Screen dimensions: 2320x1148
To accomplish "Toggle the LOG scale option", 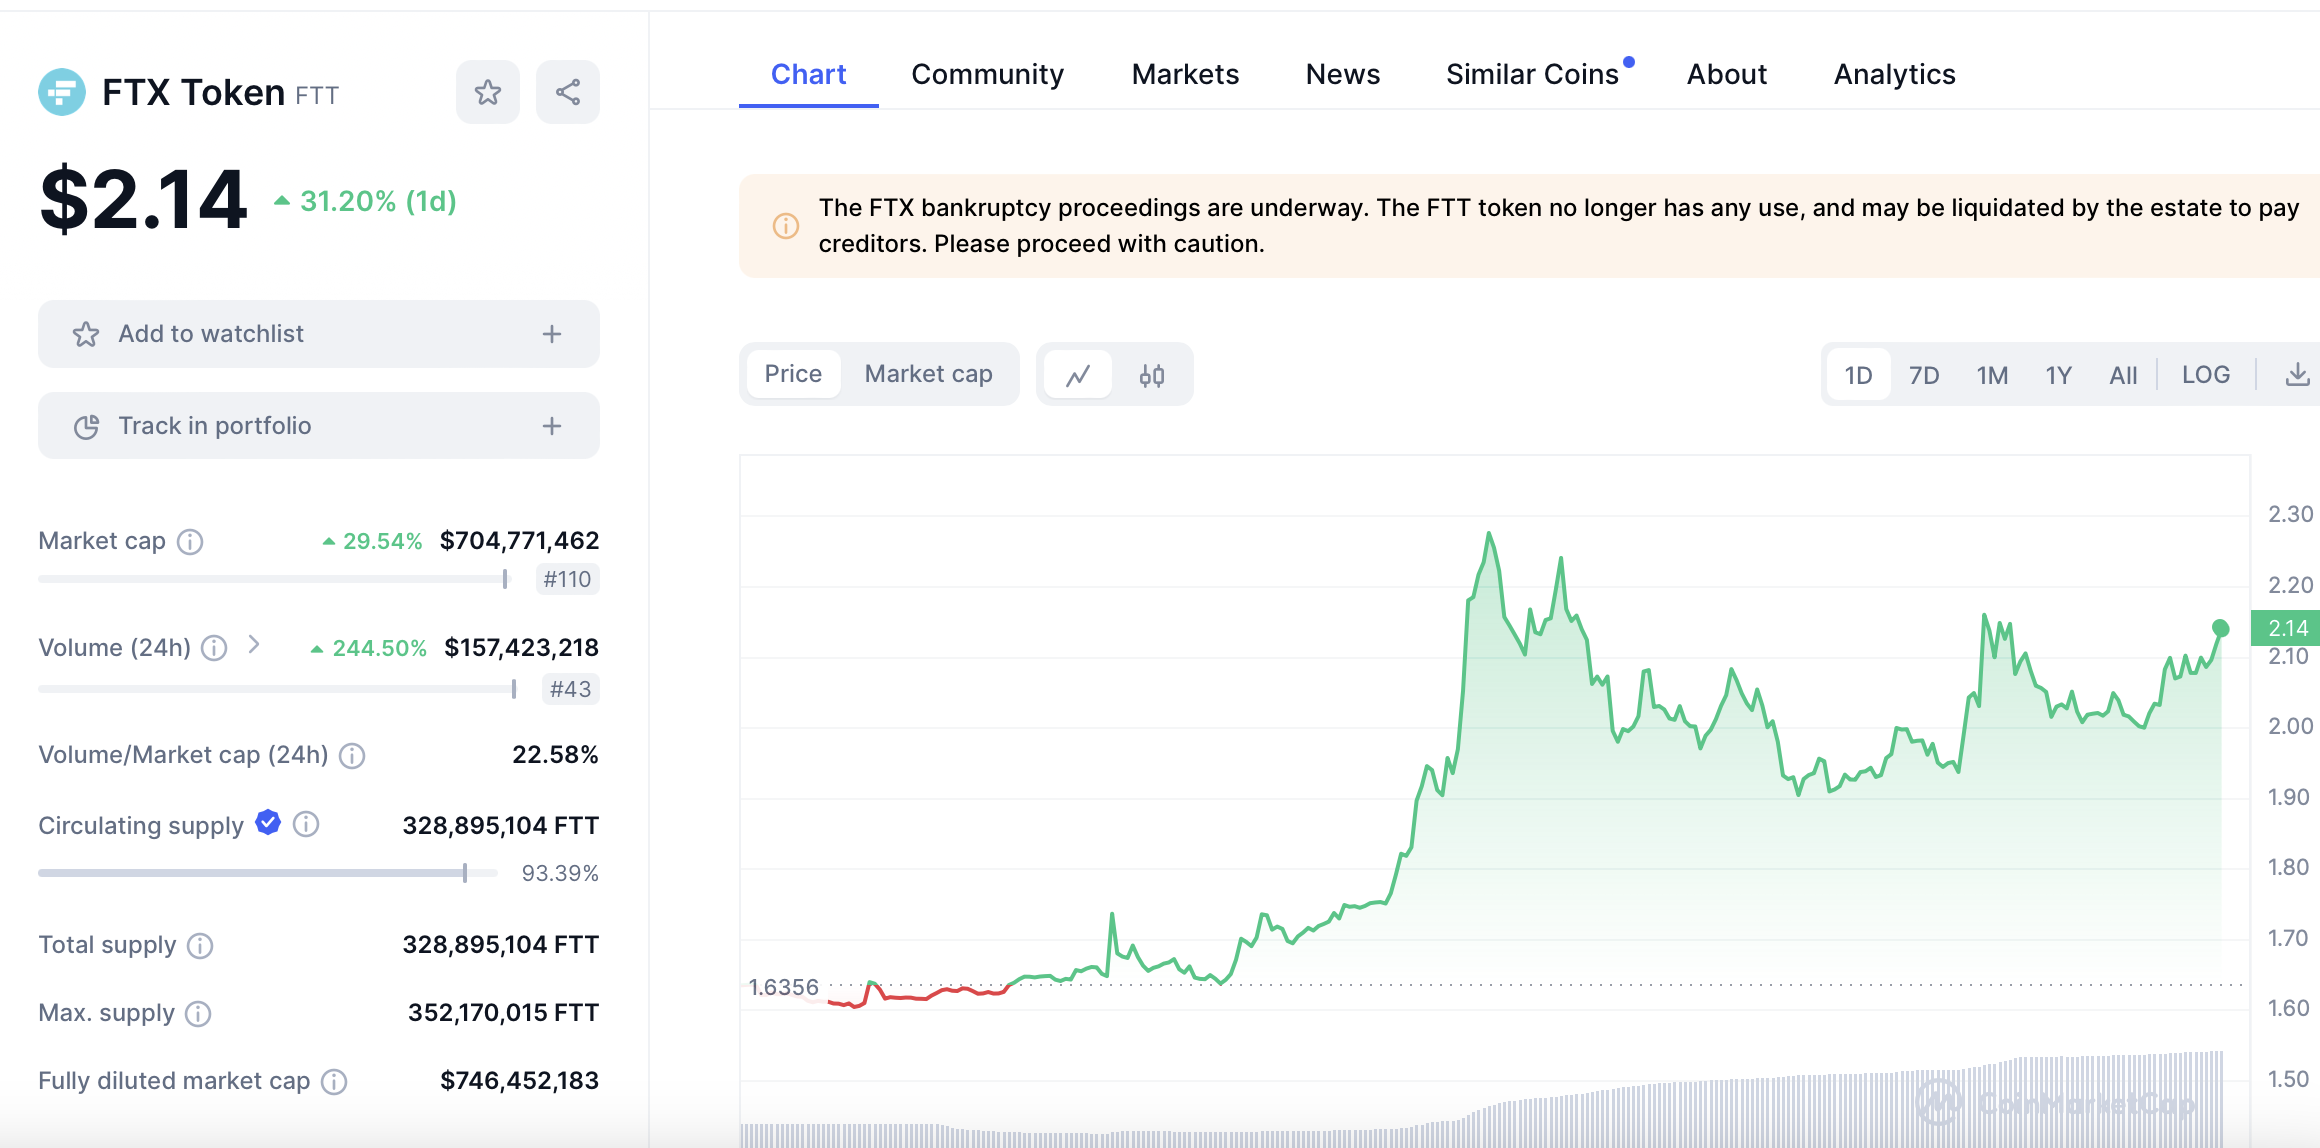I will pyautogui.click(x=2205, y=375).
